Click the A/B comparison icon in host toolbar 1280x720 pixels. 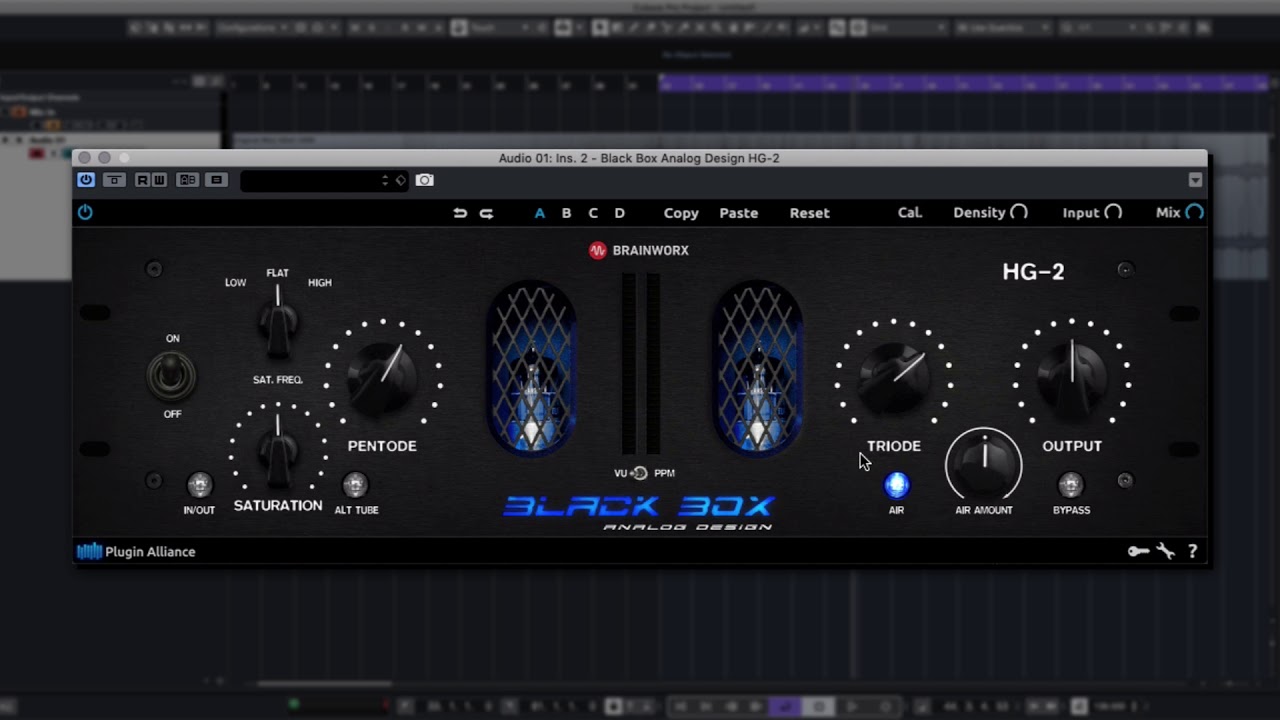187,180
